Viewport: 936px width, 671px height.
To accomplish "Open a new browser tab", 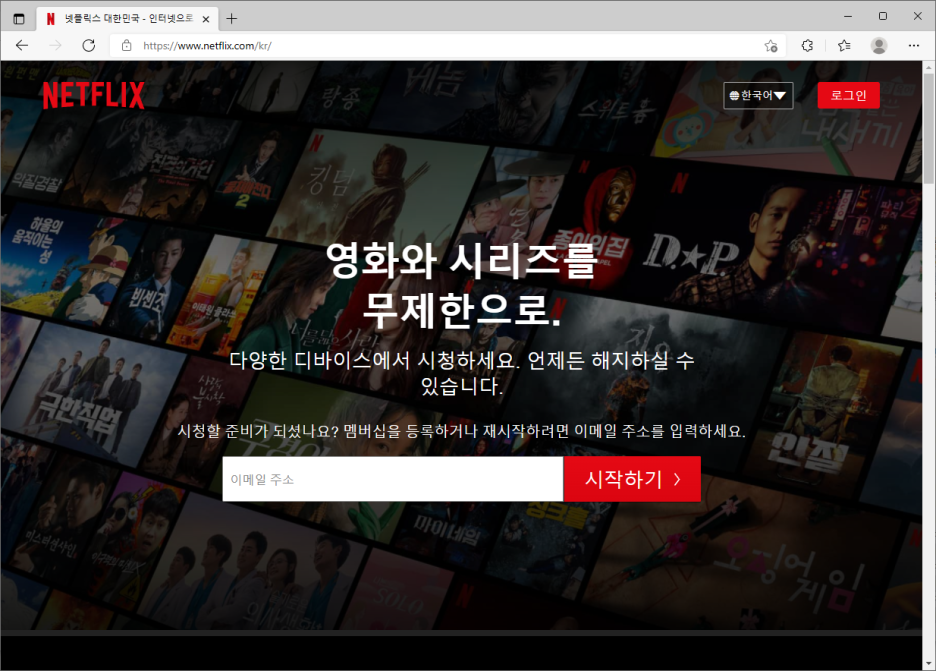I will (x=232, y=19).
